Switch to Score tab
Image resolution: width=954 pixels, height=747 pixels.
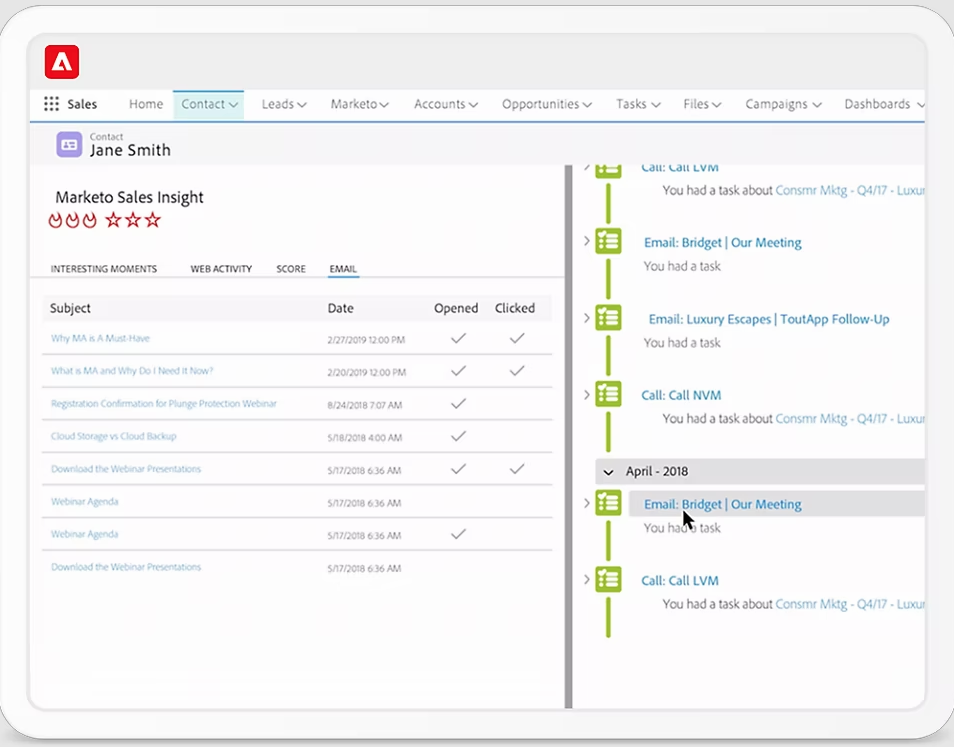(291, 269)
